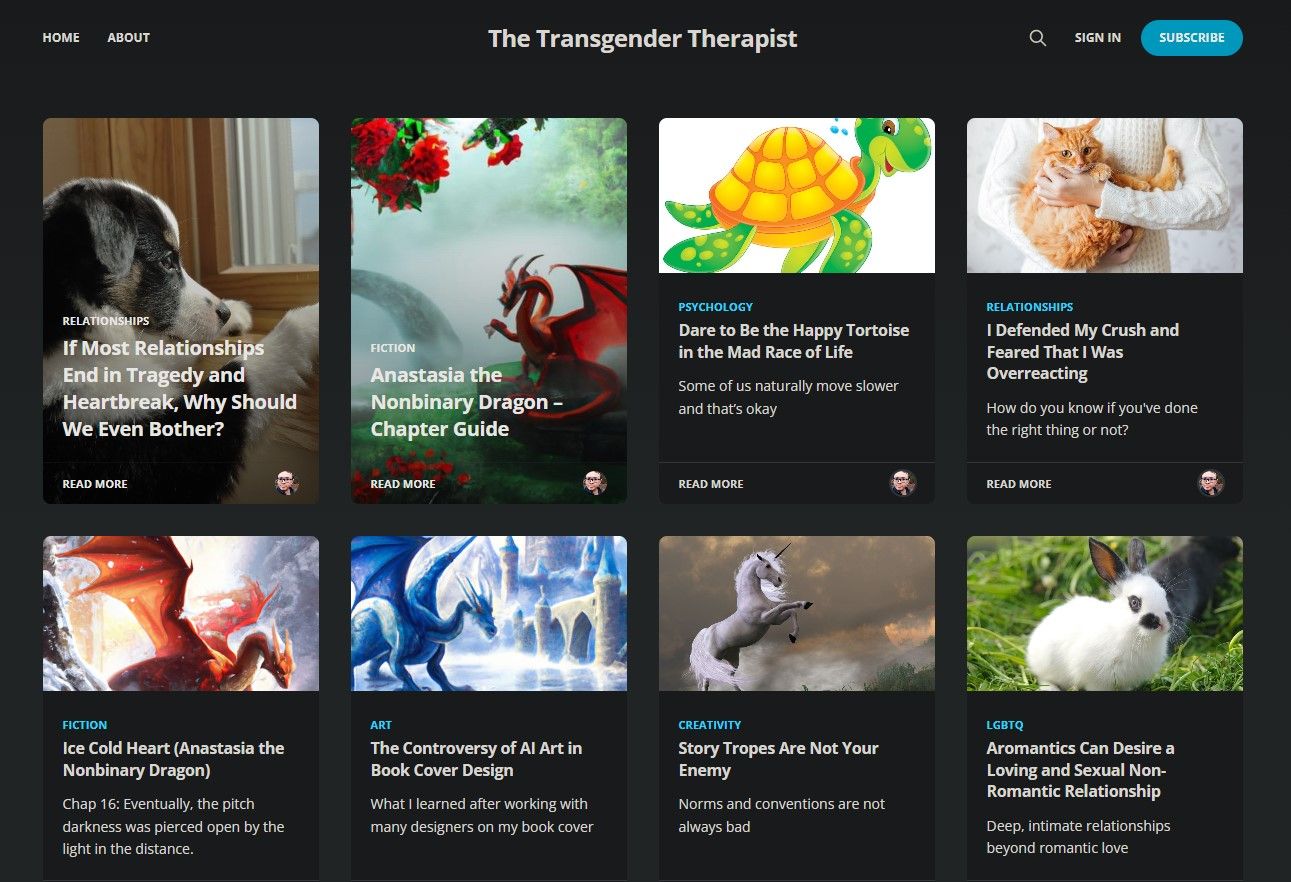Screen dimensions: 1291x882
Task: Select the Psychology category tag
Action: (716, 307)
